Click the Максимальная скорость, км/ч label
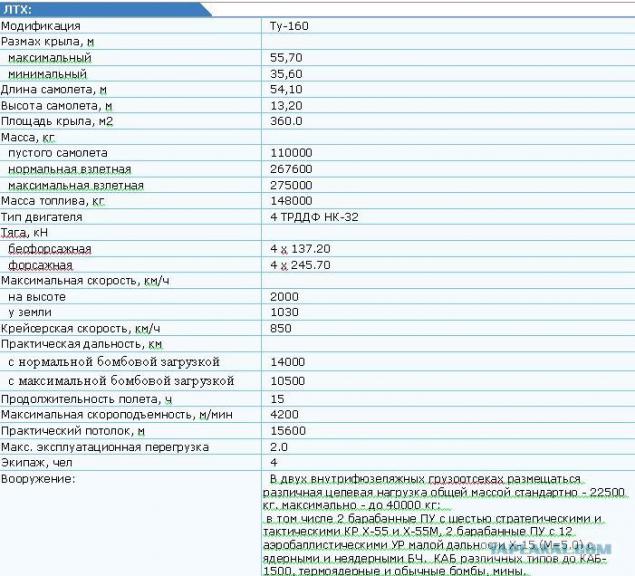 pyautogui.click(x=85, y=281)
